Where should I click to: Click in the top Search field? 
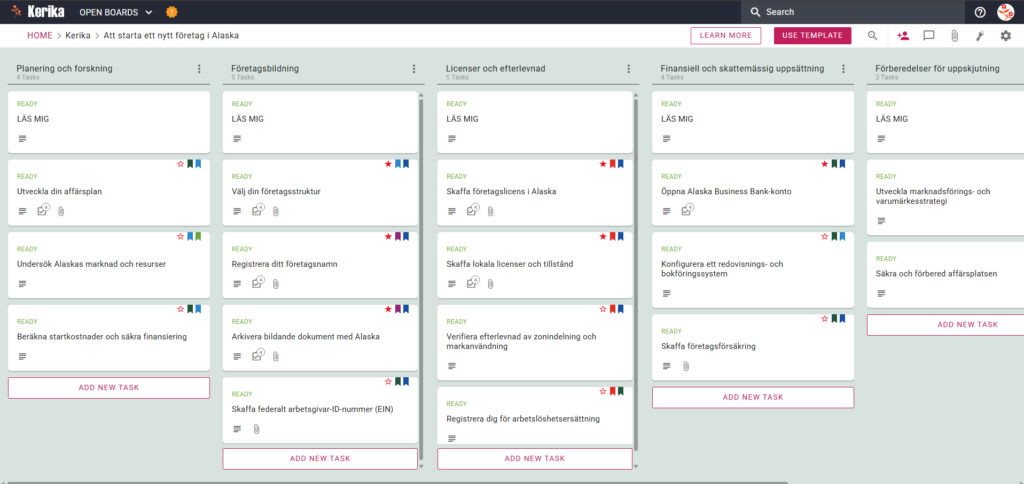(852, 12)
